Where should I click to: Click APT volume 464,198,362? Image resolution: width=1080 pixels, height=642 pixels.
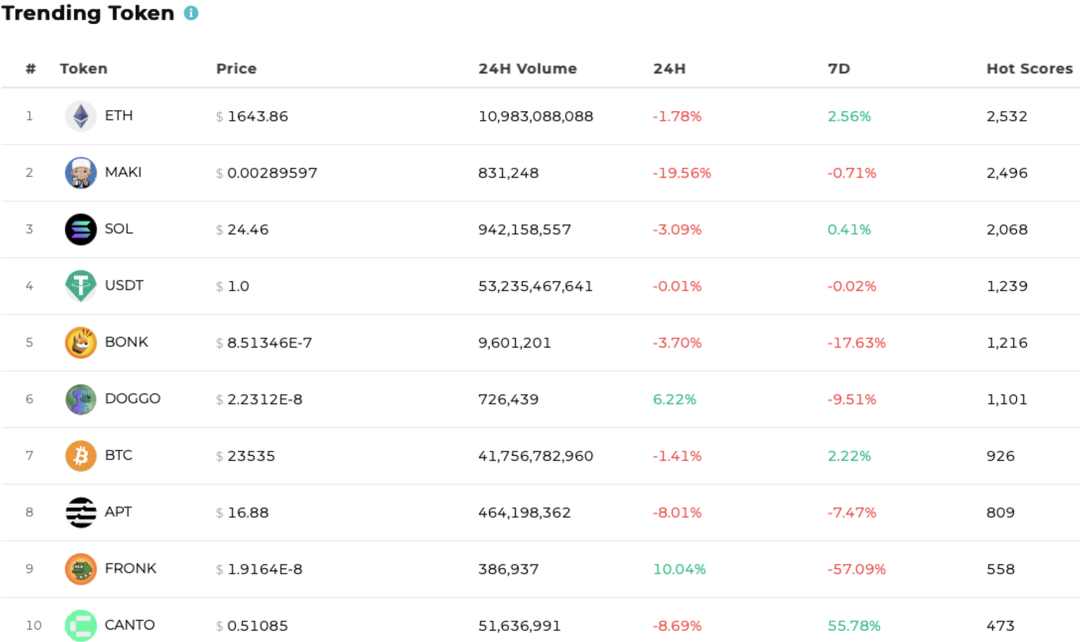(524, 512)
